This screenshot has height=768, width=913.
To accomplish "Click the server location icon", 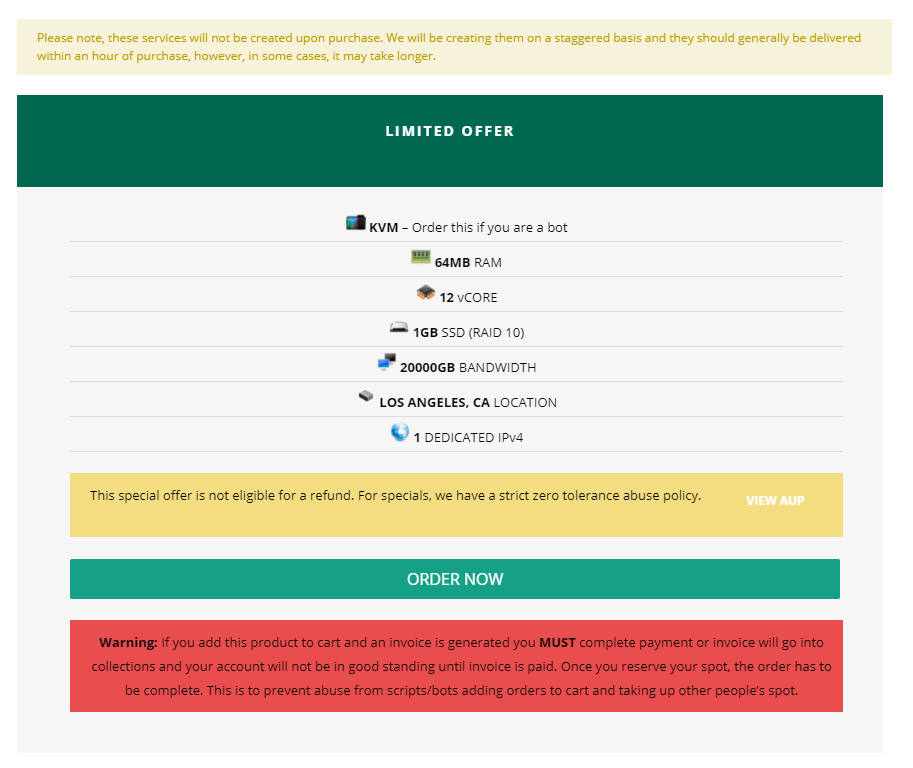I will point(366,396).
